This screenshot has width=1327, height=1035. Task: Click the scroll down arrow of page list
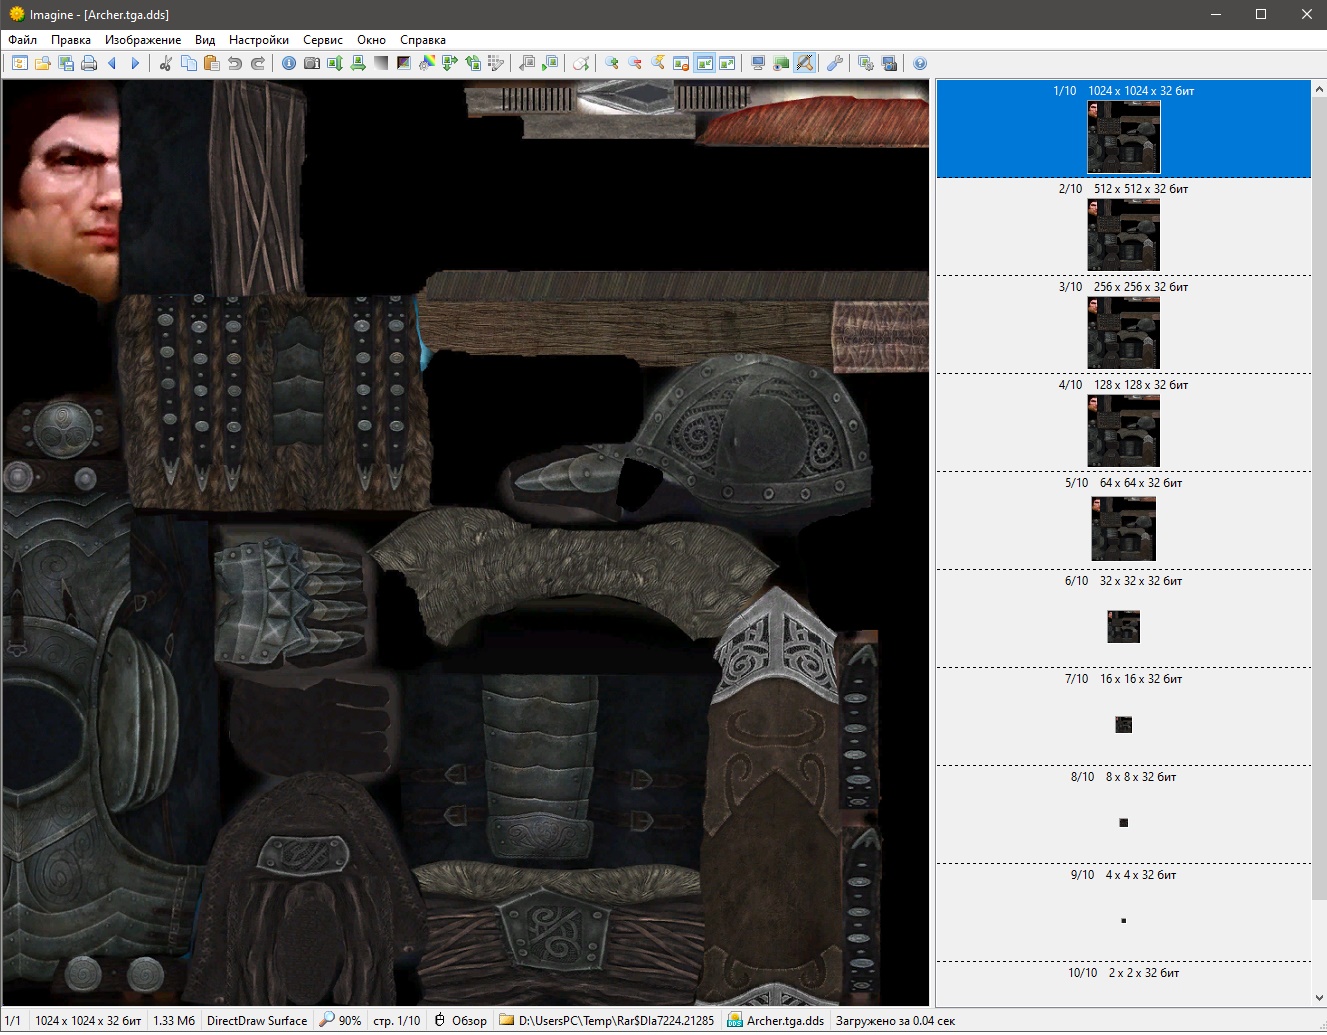[1319, 997]
